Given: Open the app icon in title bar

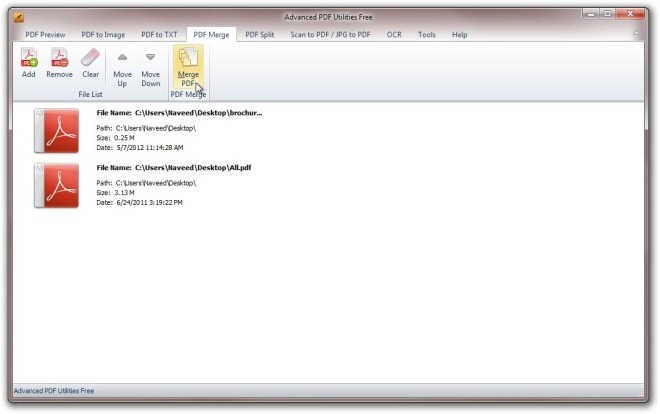Looking at the screenshot, I should 19,17.
